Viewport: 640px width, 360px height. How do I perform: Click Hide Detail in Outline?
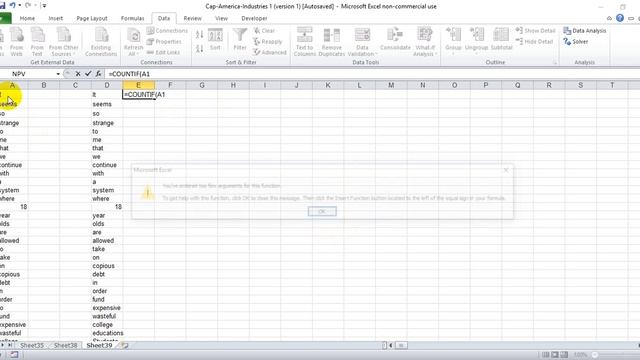(534, 42)
